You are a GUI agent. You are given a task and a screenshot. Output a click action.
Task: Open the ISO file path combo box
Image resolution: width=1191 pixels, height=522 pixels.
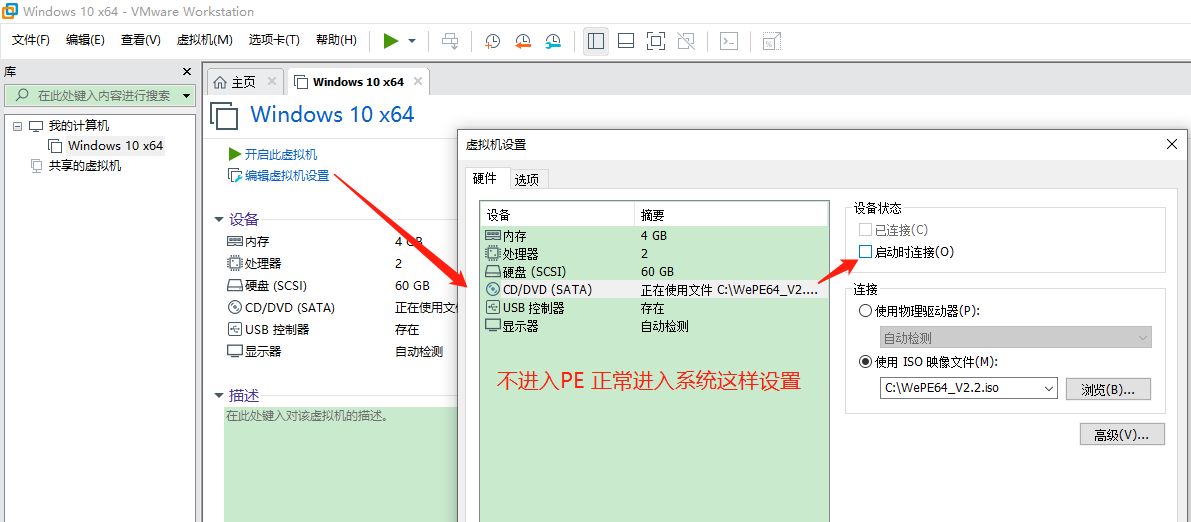(967, 388)
